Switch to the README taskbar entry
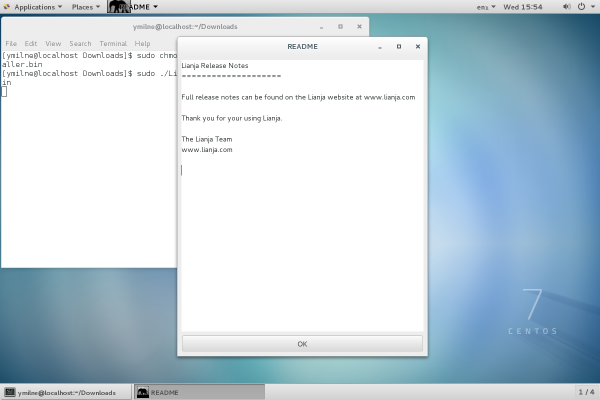The height and width of the screenshot is (400, 600). coord(200,392)
